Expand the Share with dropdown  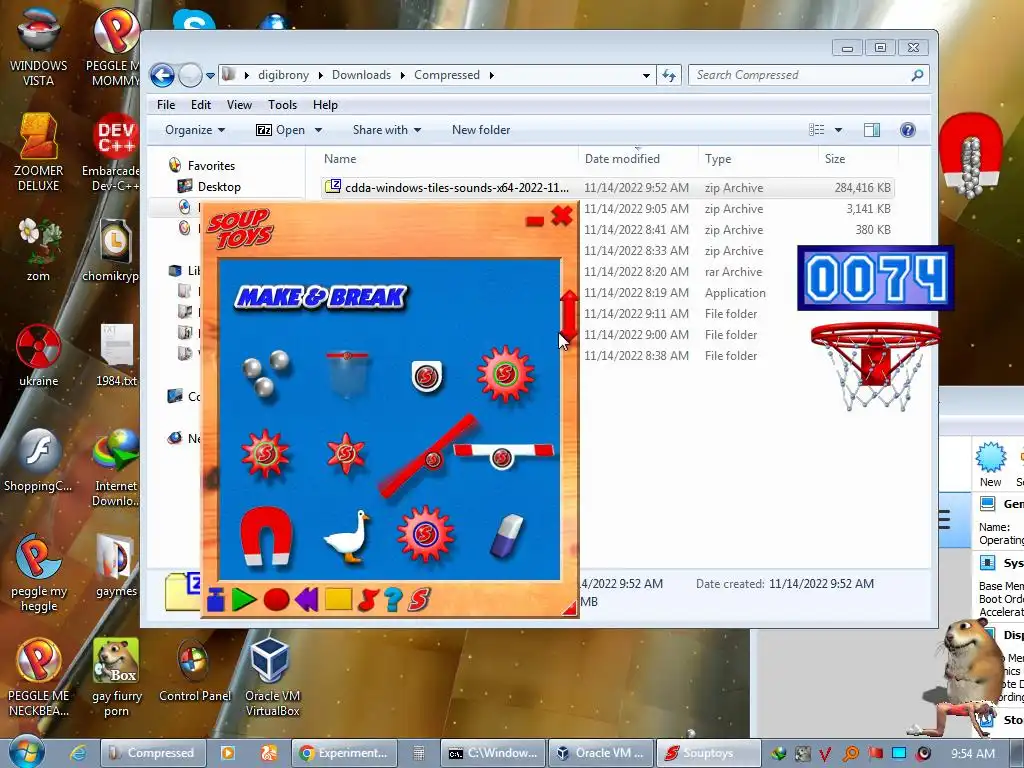[x=387, y=130]
